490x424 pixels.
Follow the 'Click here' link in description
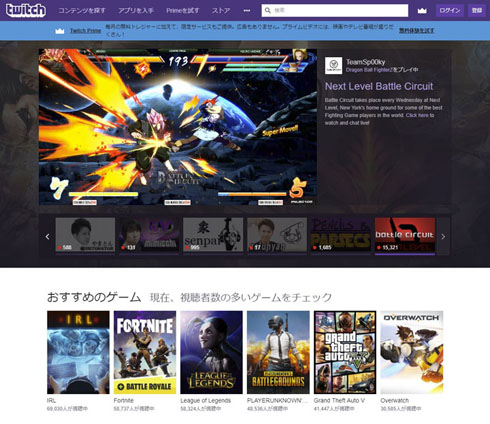(x=417, y=115)
